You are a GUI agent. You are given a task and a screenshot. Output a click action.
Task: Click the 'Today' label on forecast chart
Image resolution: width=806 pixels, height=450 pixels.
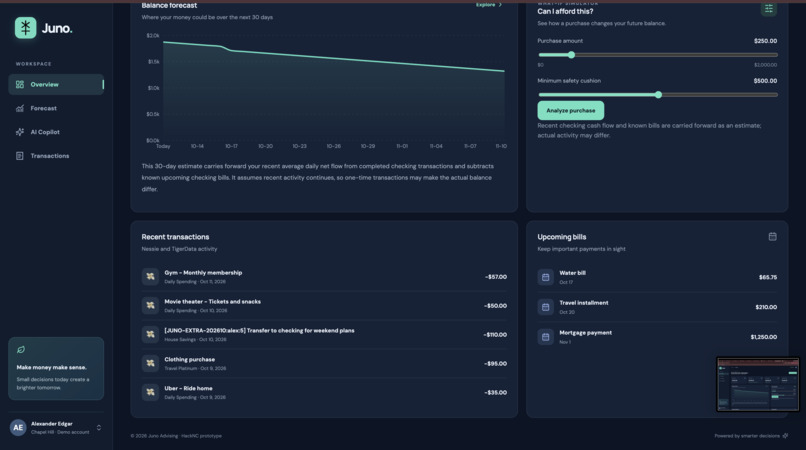163,146
